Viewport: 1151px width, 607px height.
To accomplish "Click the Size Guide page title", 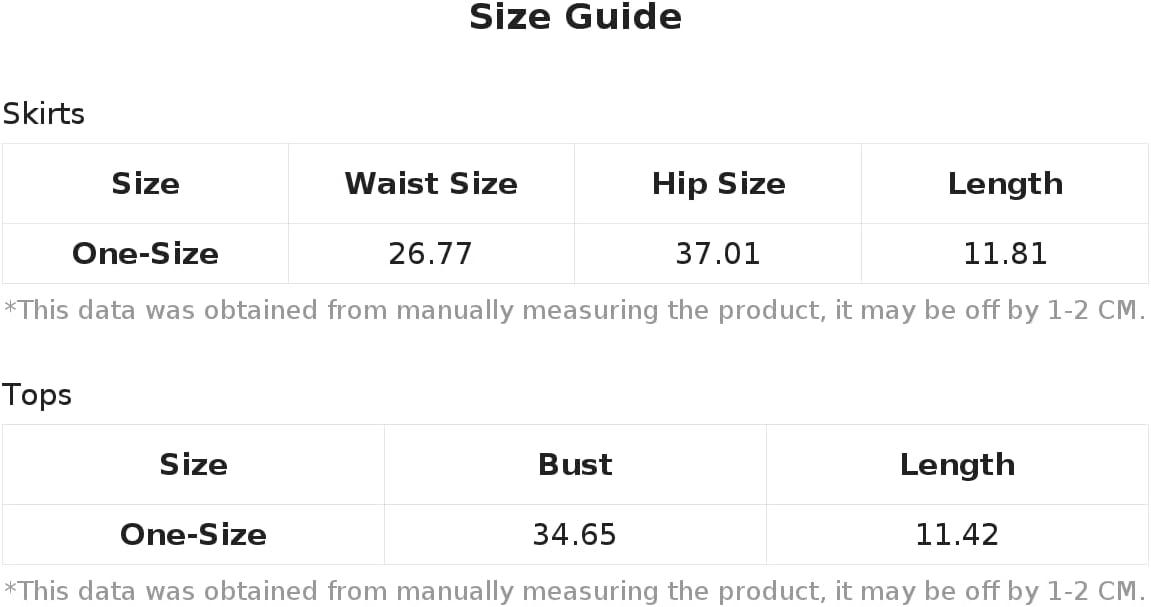I will coord(575,18).
